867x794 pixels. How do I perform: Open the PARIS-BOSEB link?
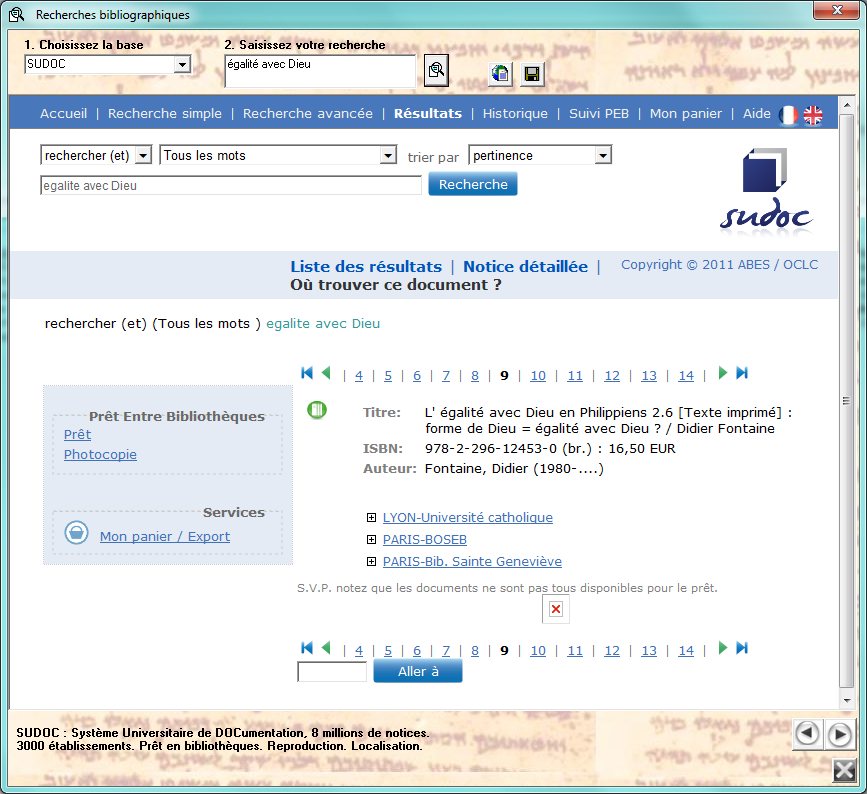pos(425,540)
